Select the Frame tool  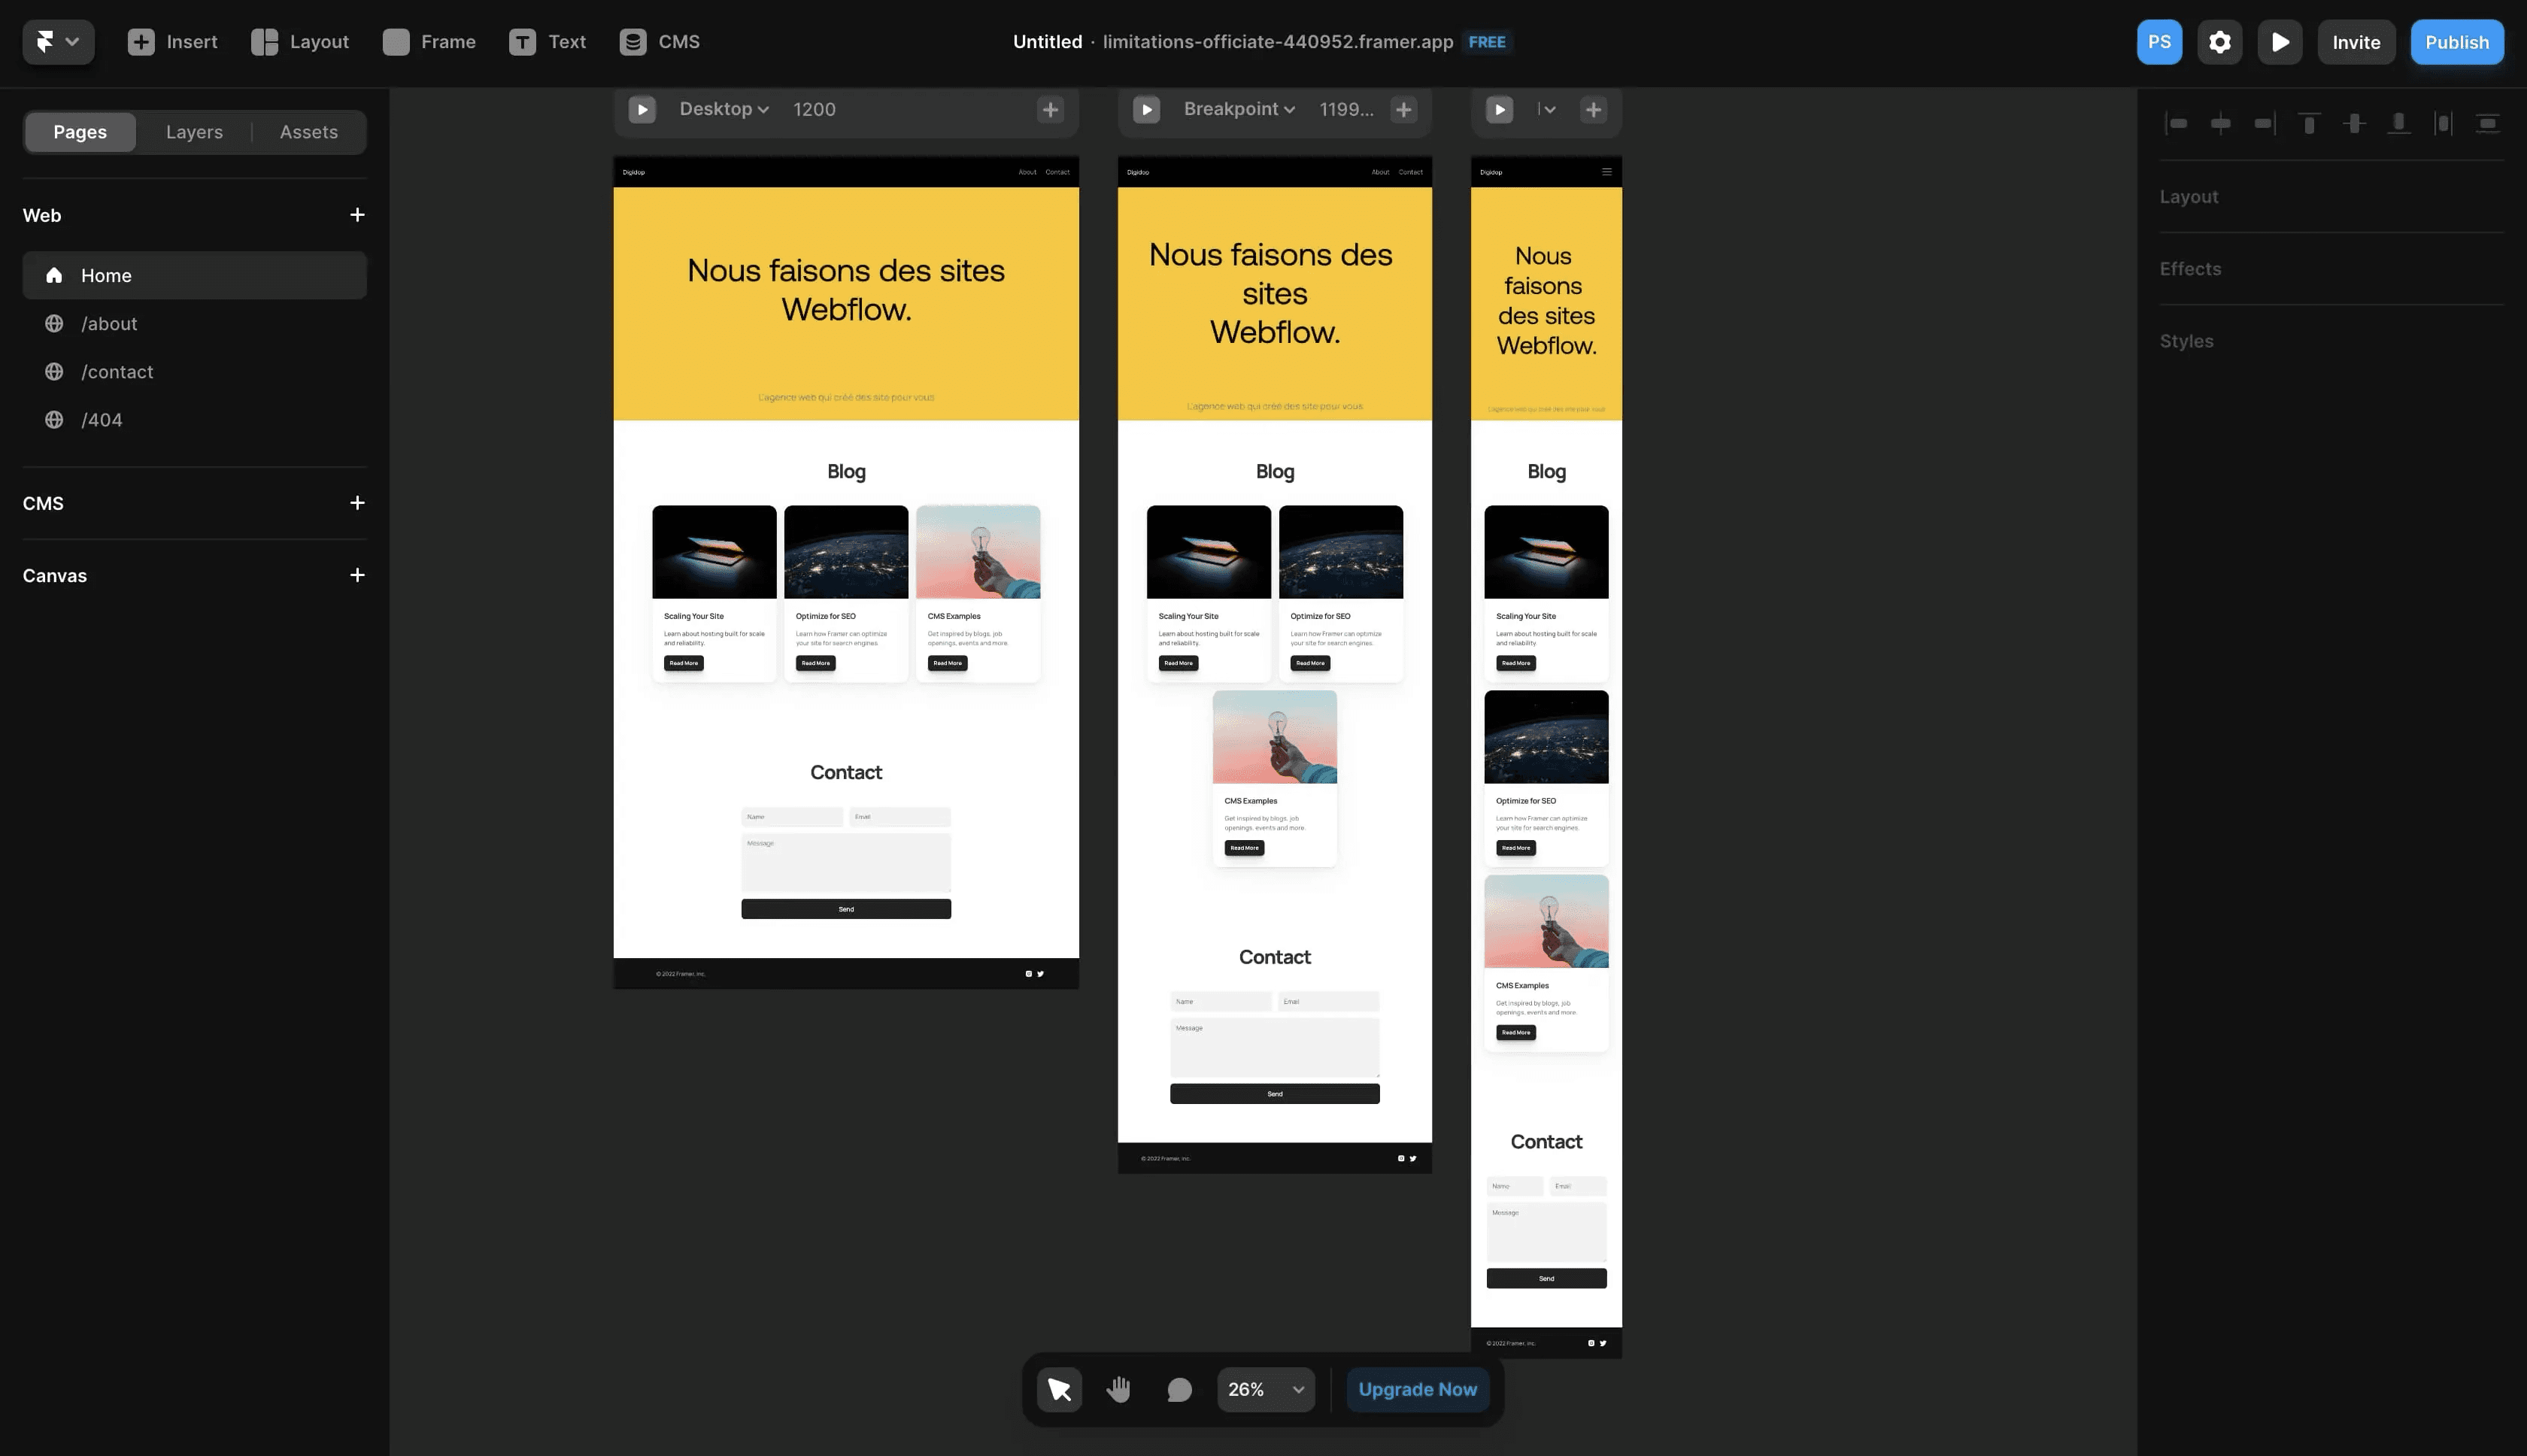(x=429, y=42)
